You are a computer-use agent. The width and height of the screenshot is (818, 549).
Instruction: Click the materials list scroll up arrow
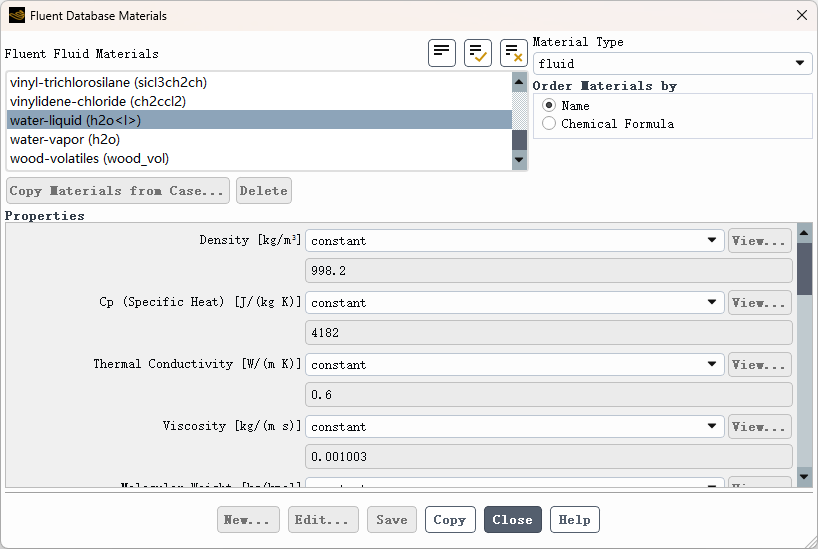[519, 82]
